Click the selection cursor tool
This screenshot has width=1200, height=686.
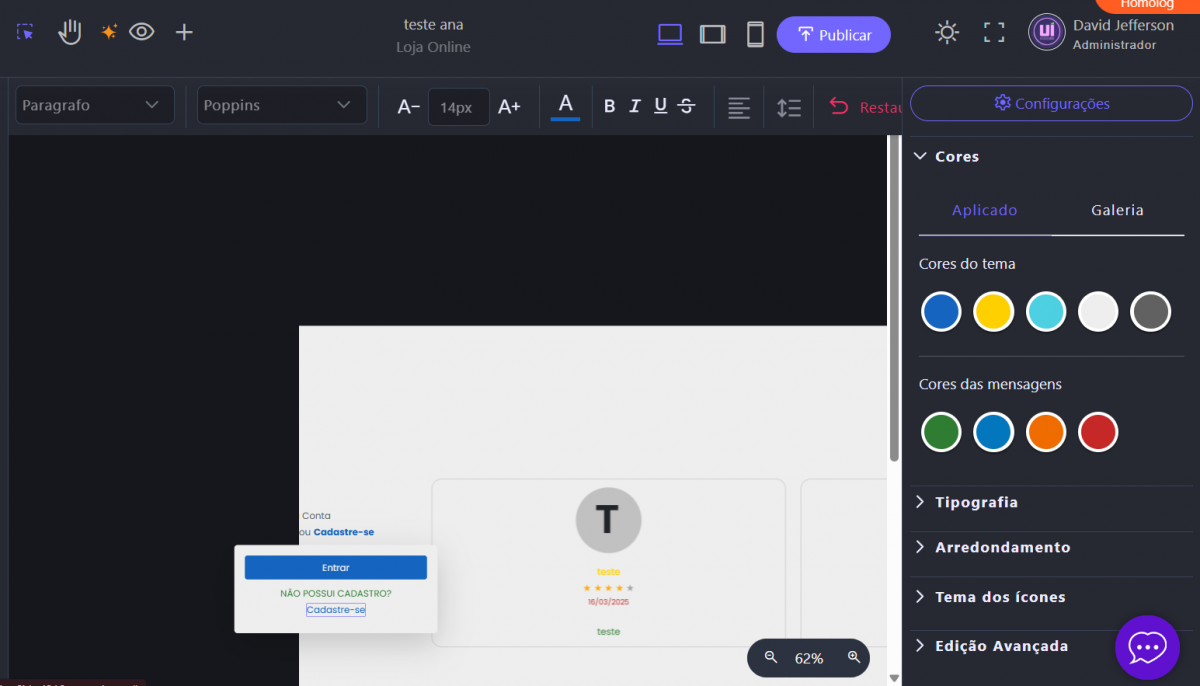pyautogui.click(x=26, y=32)
